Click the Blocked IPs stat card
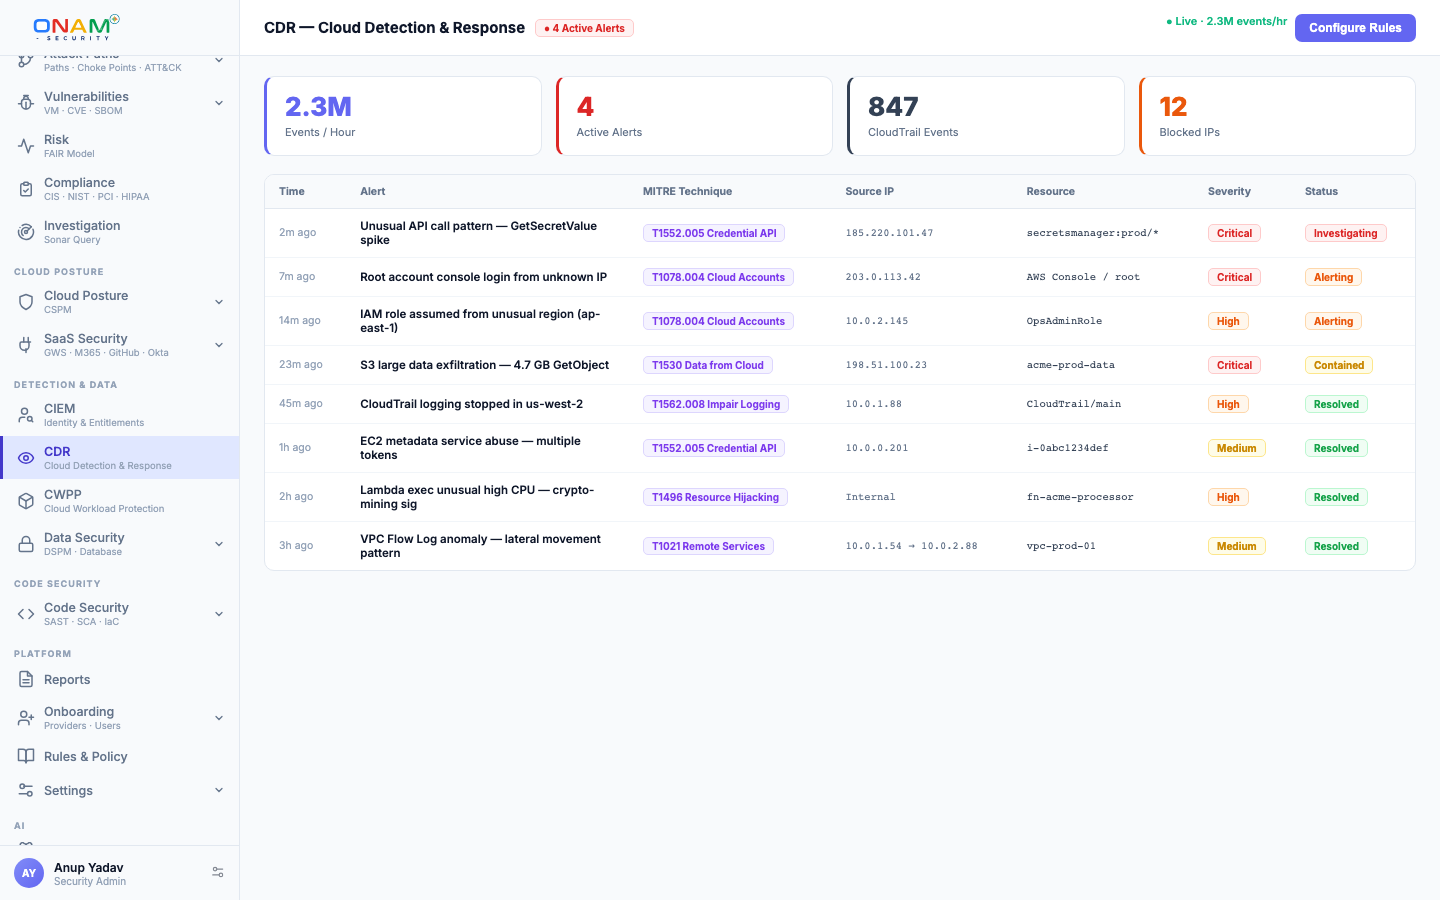This screenshot has width=1440, height=900. pyautogui.click(x=1277, y=116)
